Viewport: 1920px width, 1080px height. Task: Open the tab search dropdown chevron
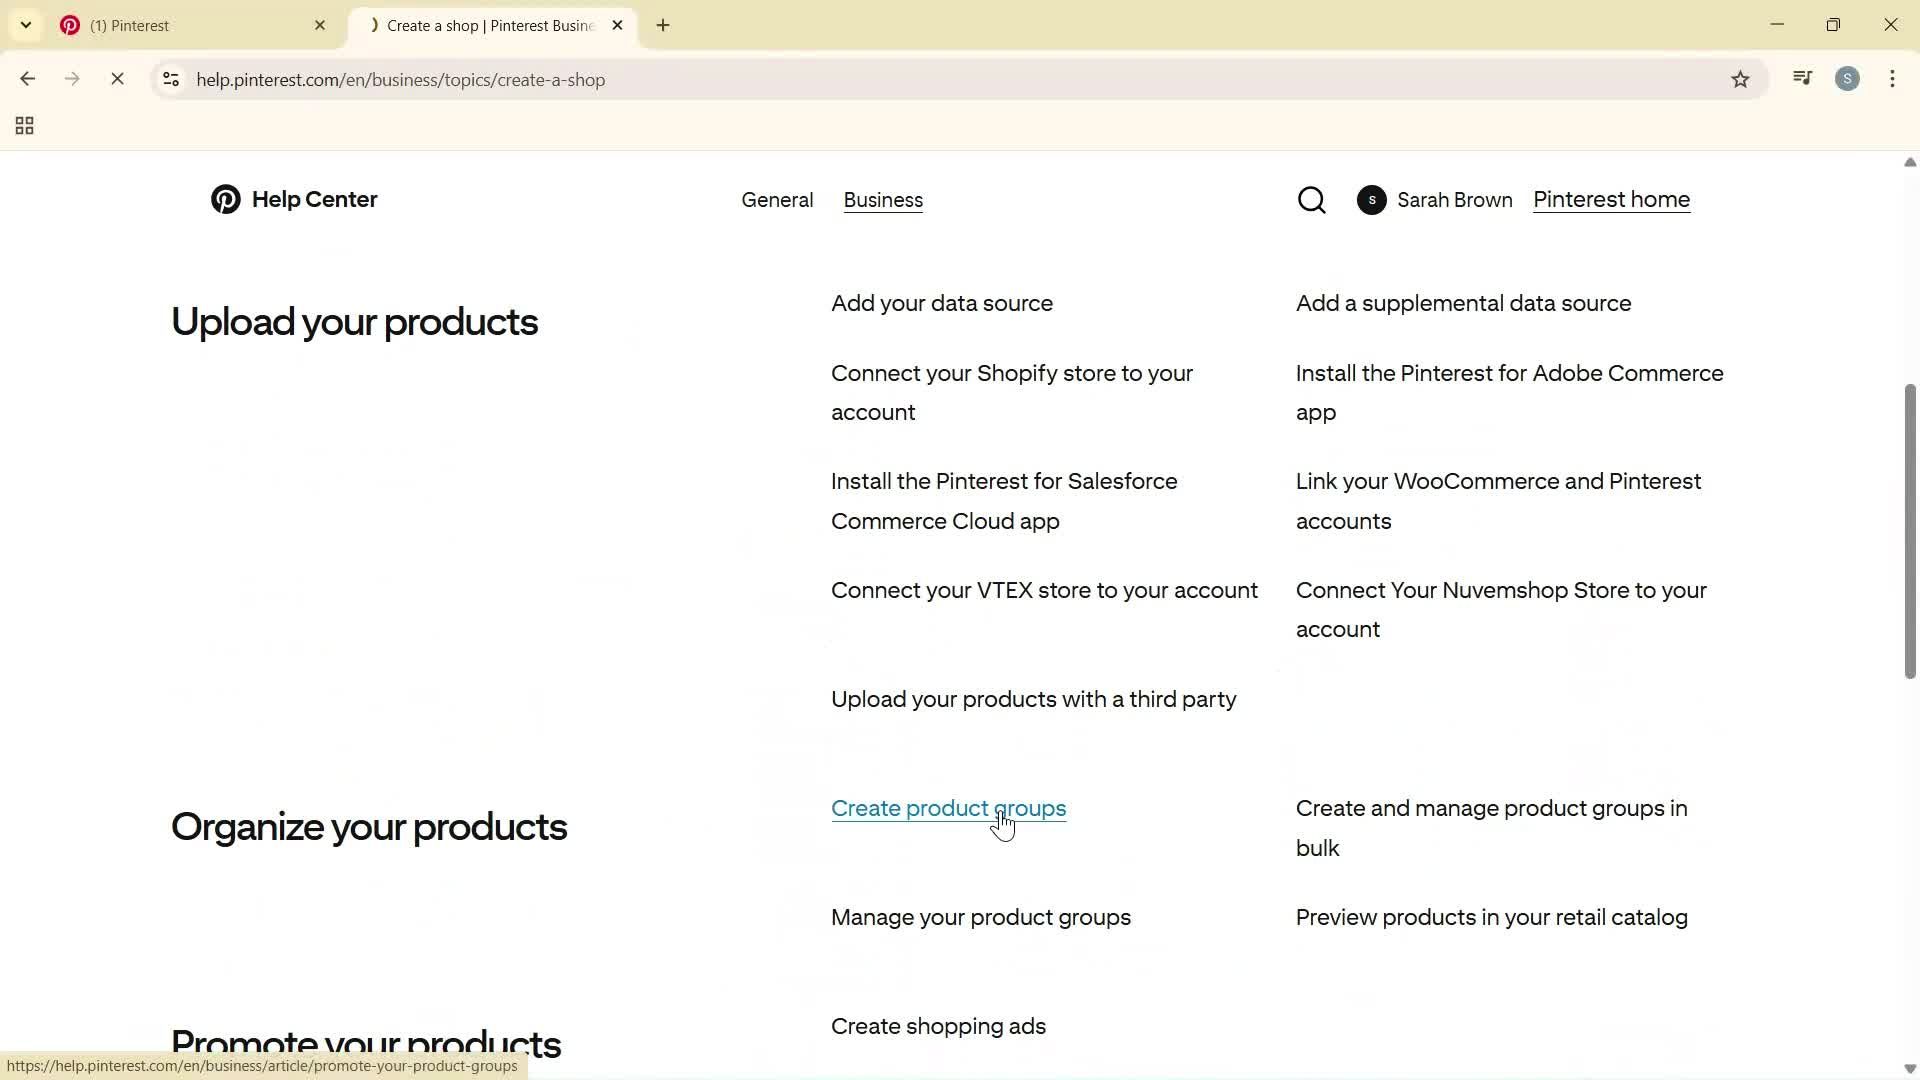(25, 25)
